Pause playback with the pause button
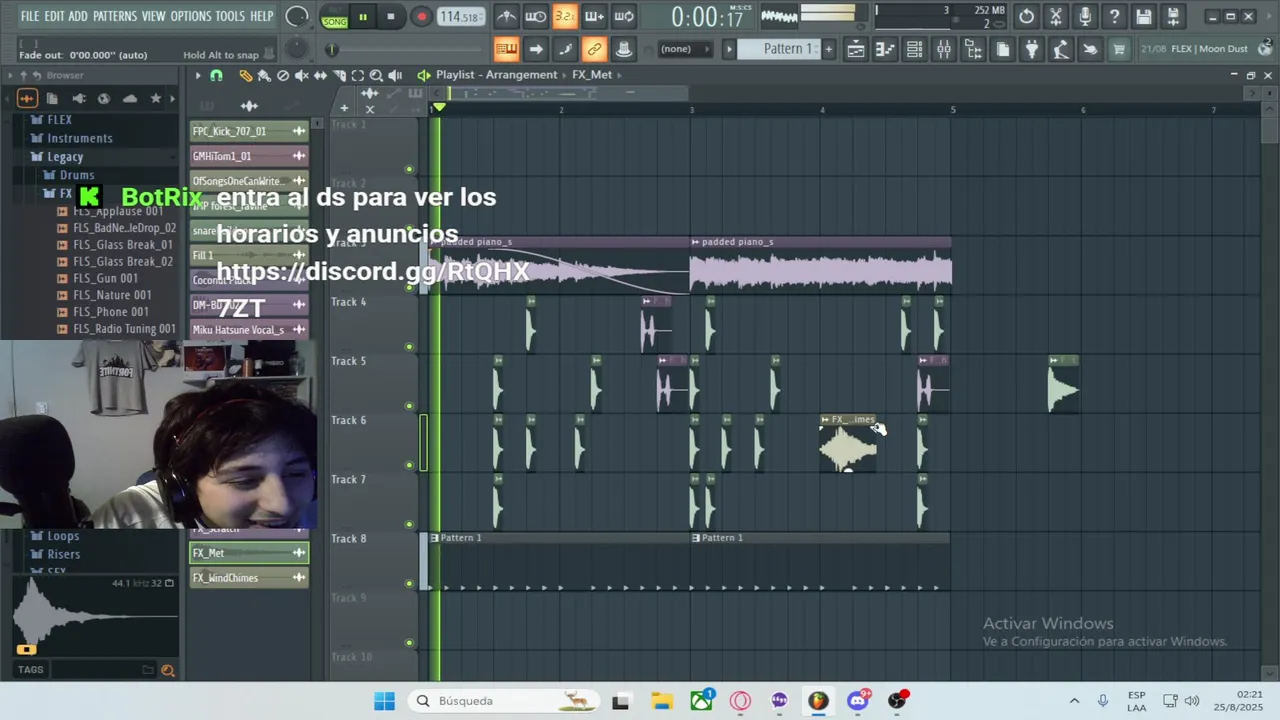 click(363, 17)
